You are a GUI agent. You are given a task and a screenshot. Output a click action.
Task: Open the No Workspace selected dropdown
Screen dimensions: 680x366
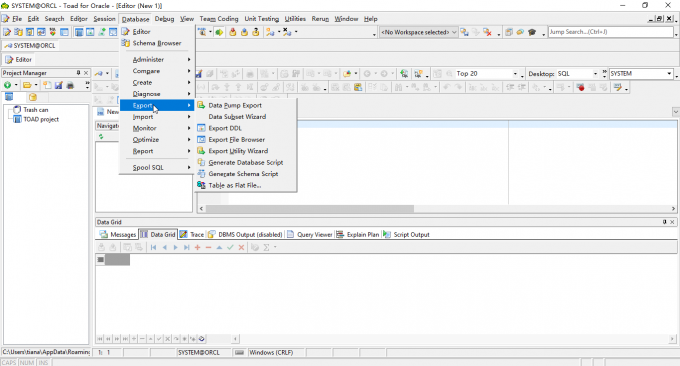(x=418, y=32)
